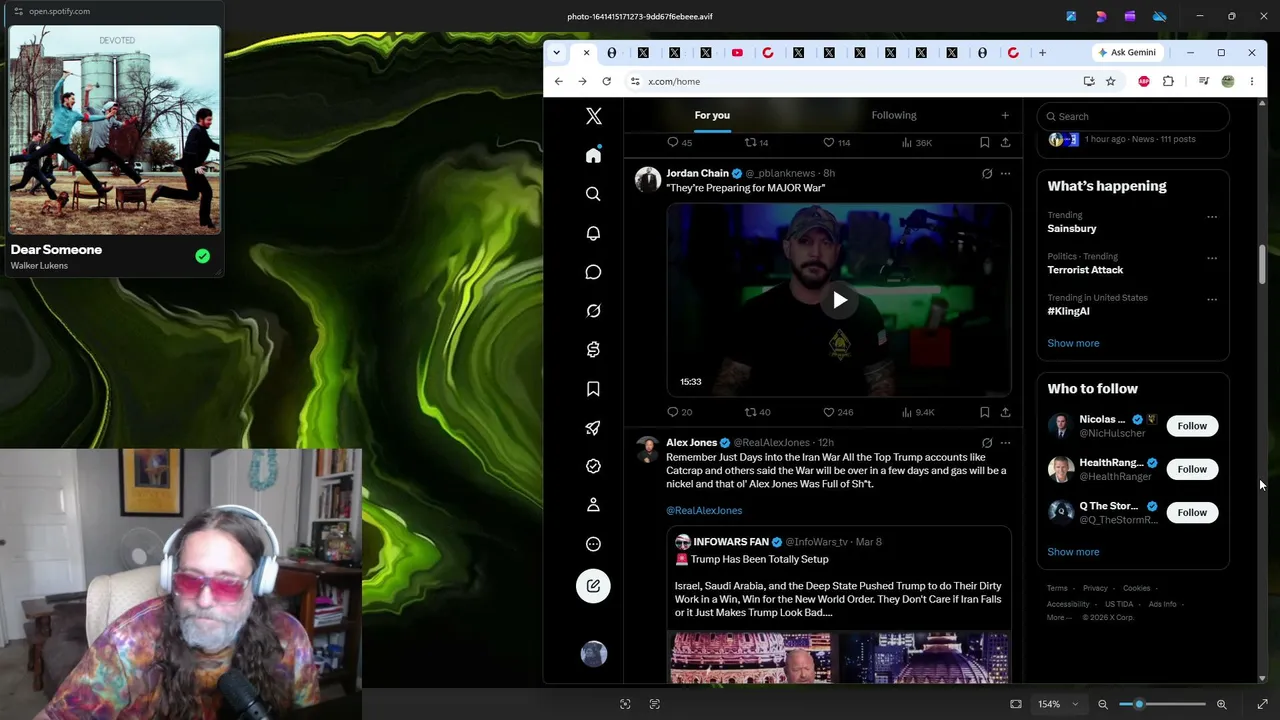Open a new Chrome tab
The image size is (1280, 720).
click(1042, 53)
